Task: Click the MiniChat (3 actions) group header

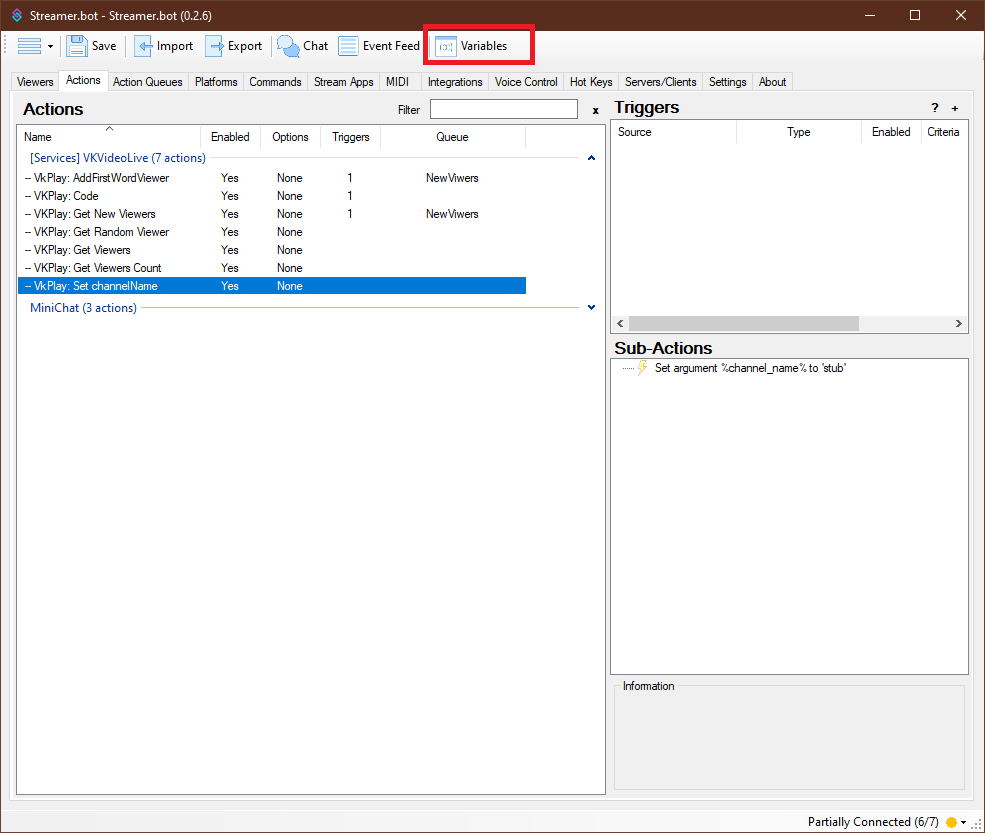Action: (x=84, y=308)
